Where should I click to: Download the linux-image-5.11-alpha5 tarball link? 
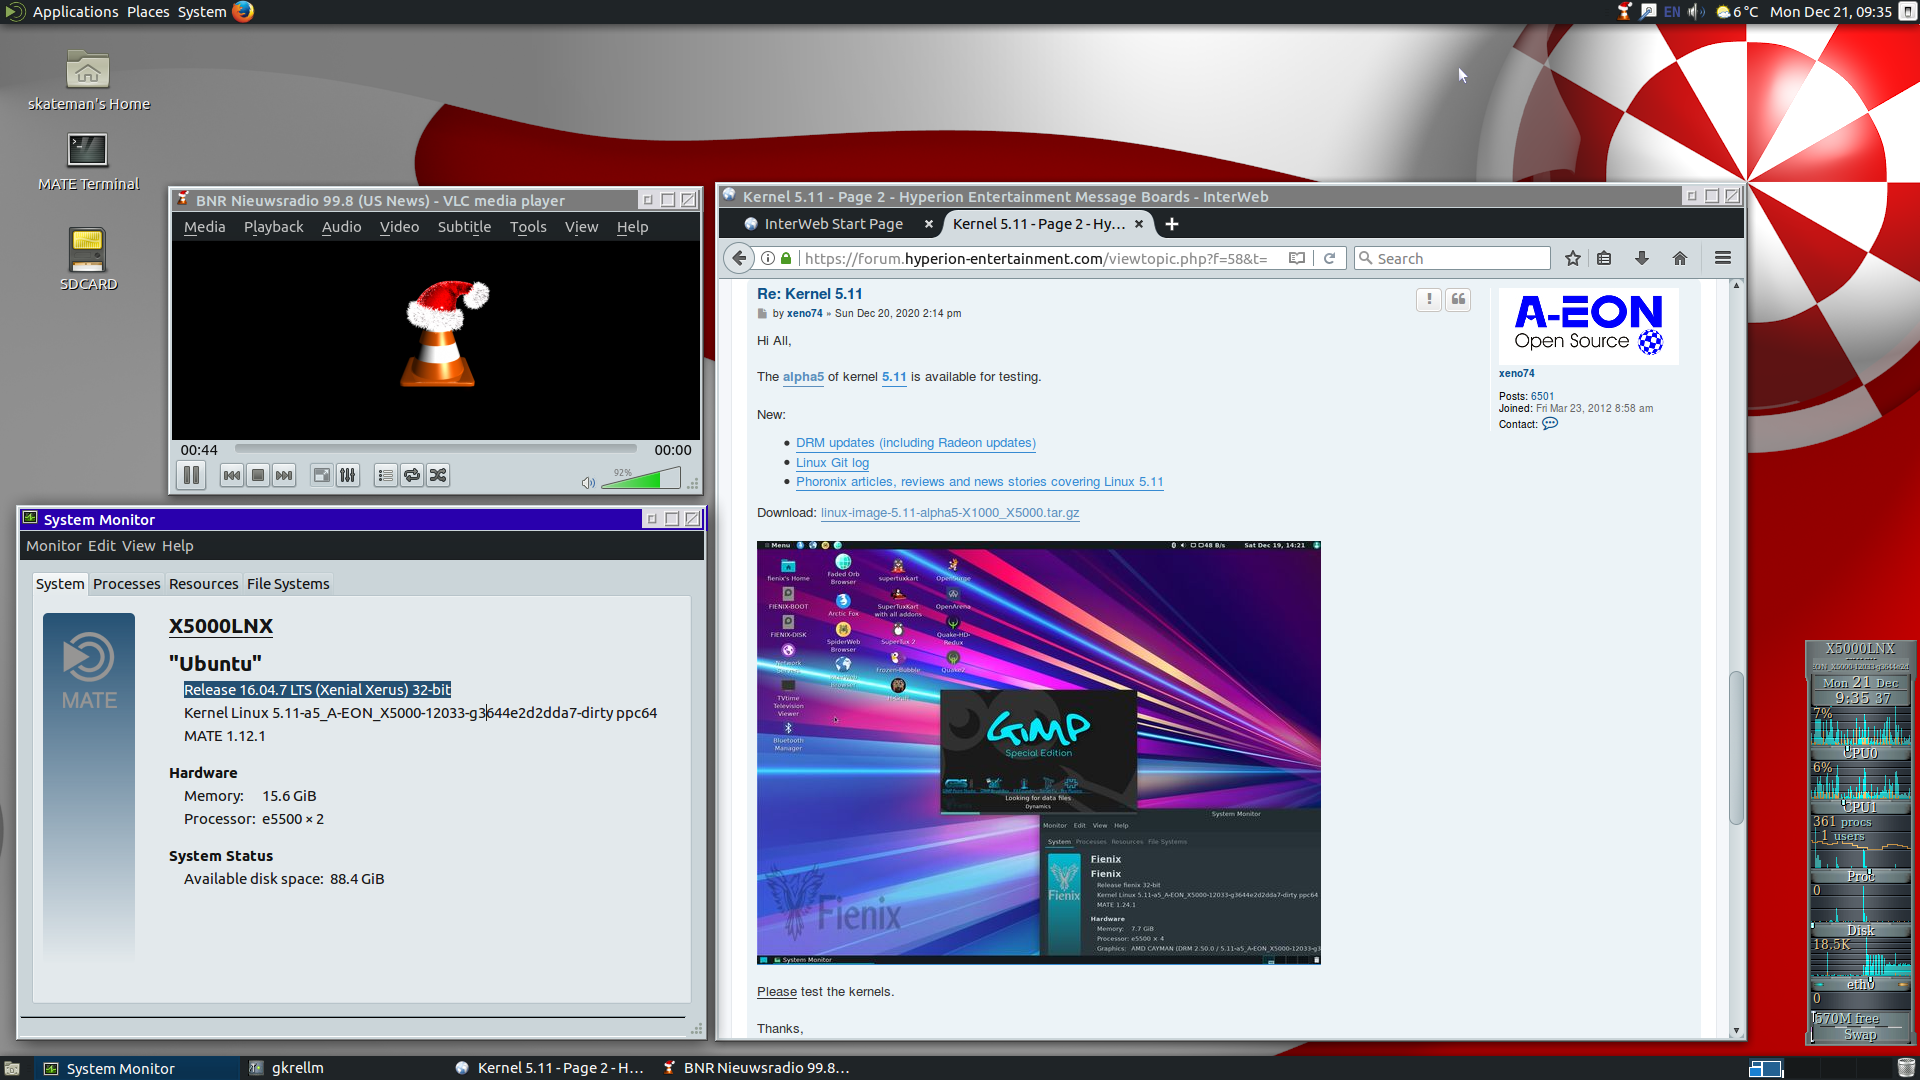pos(950,513)
